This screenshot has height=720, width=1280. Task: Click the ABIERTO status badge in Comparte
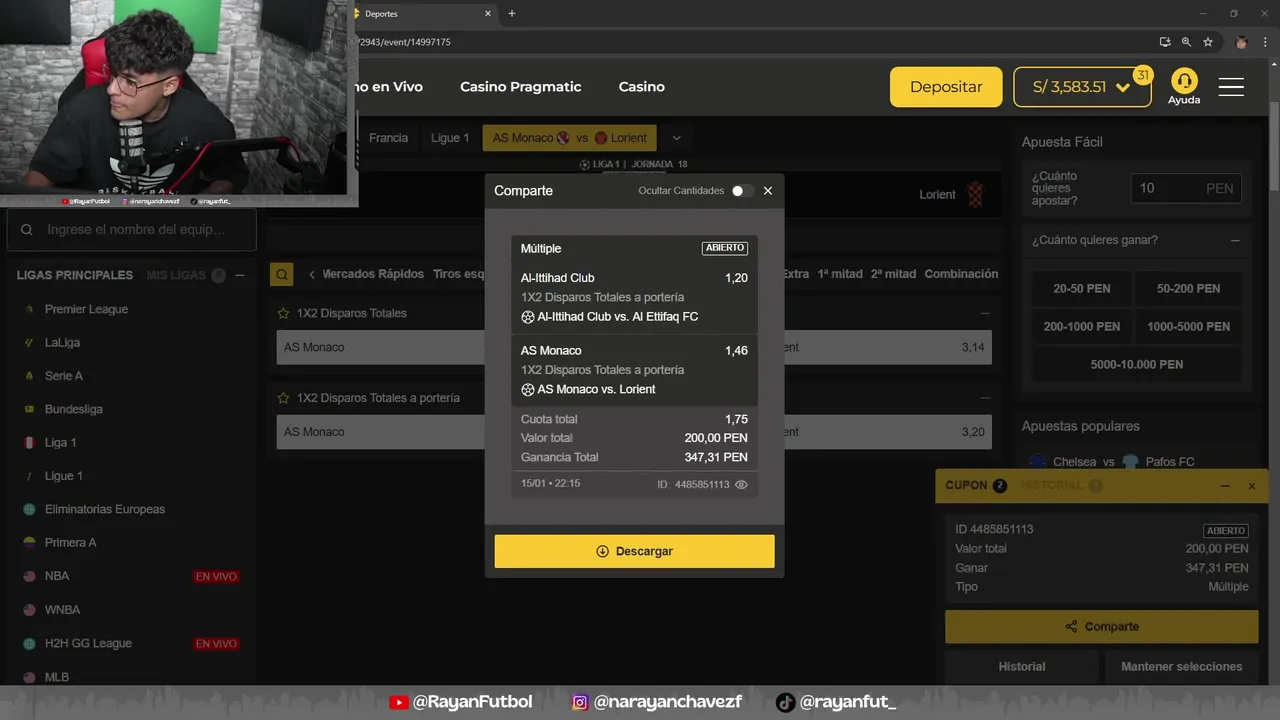pos(725,248)
